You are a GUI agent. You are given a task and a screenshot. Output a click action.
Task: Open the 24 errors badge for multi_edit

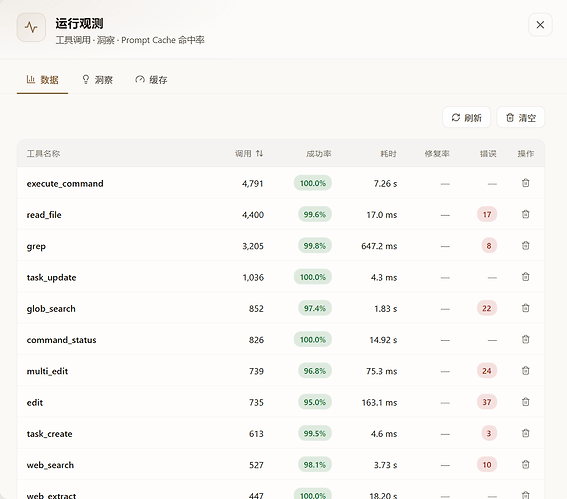487,371
